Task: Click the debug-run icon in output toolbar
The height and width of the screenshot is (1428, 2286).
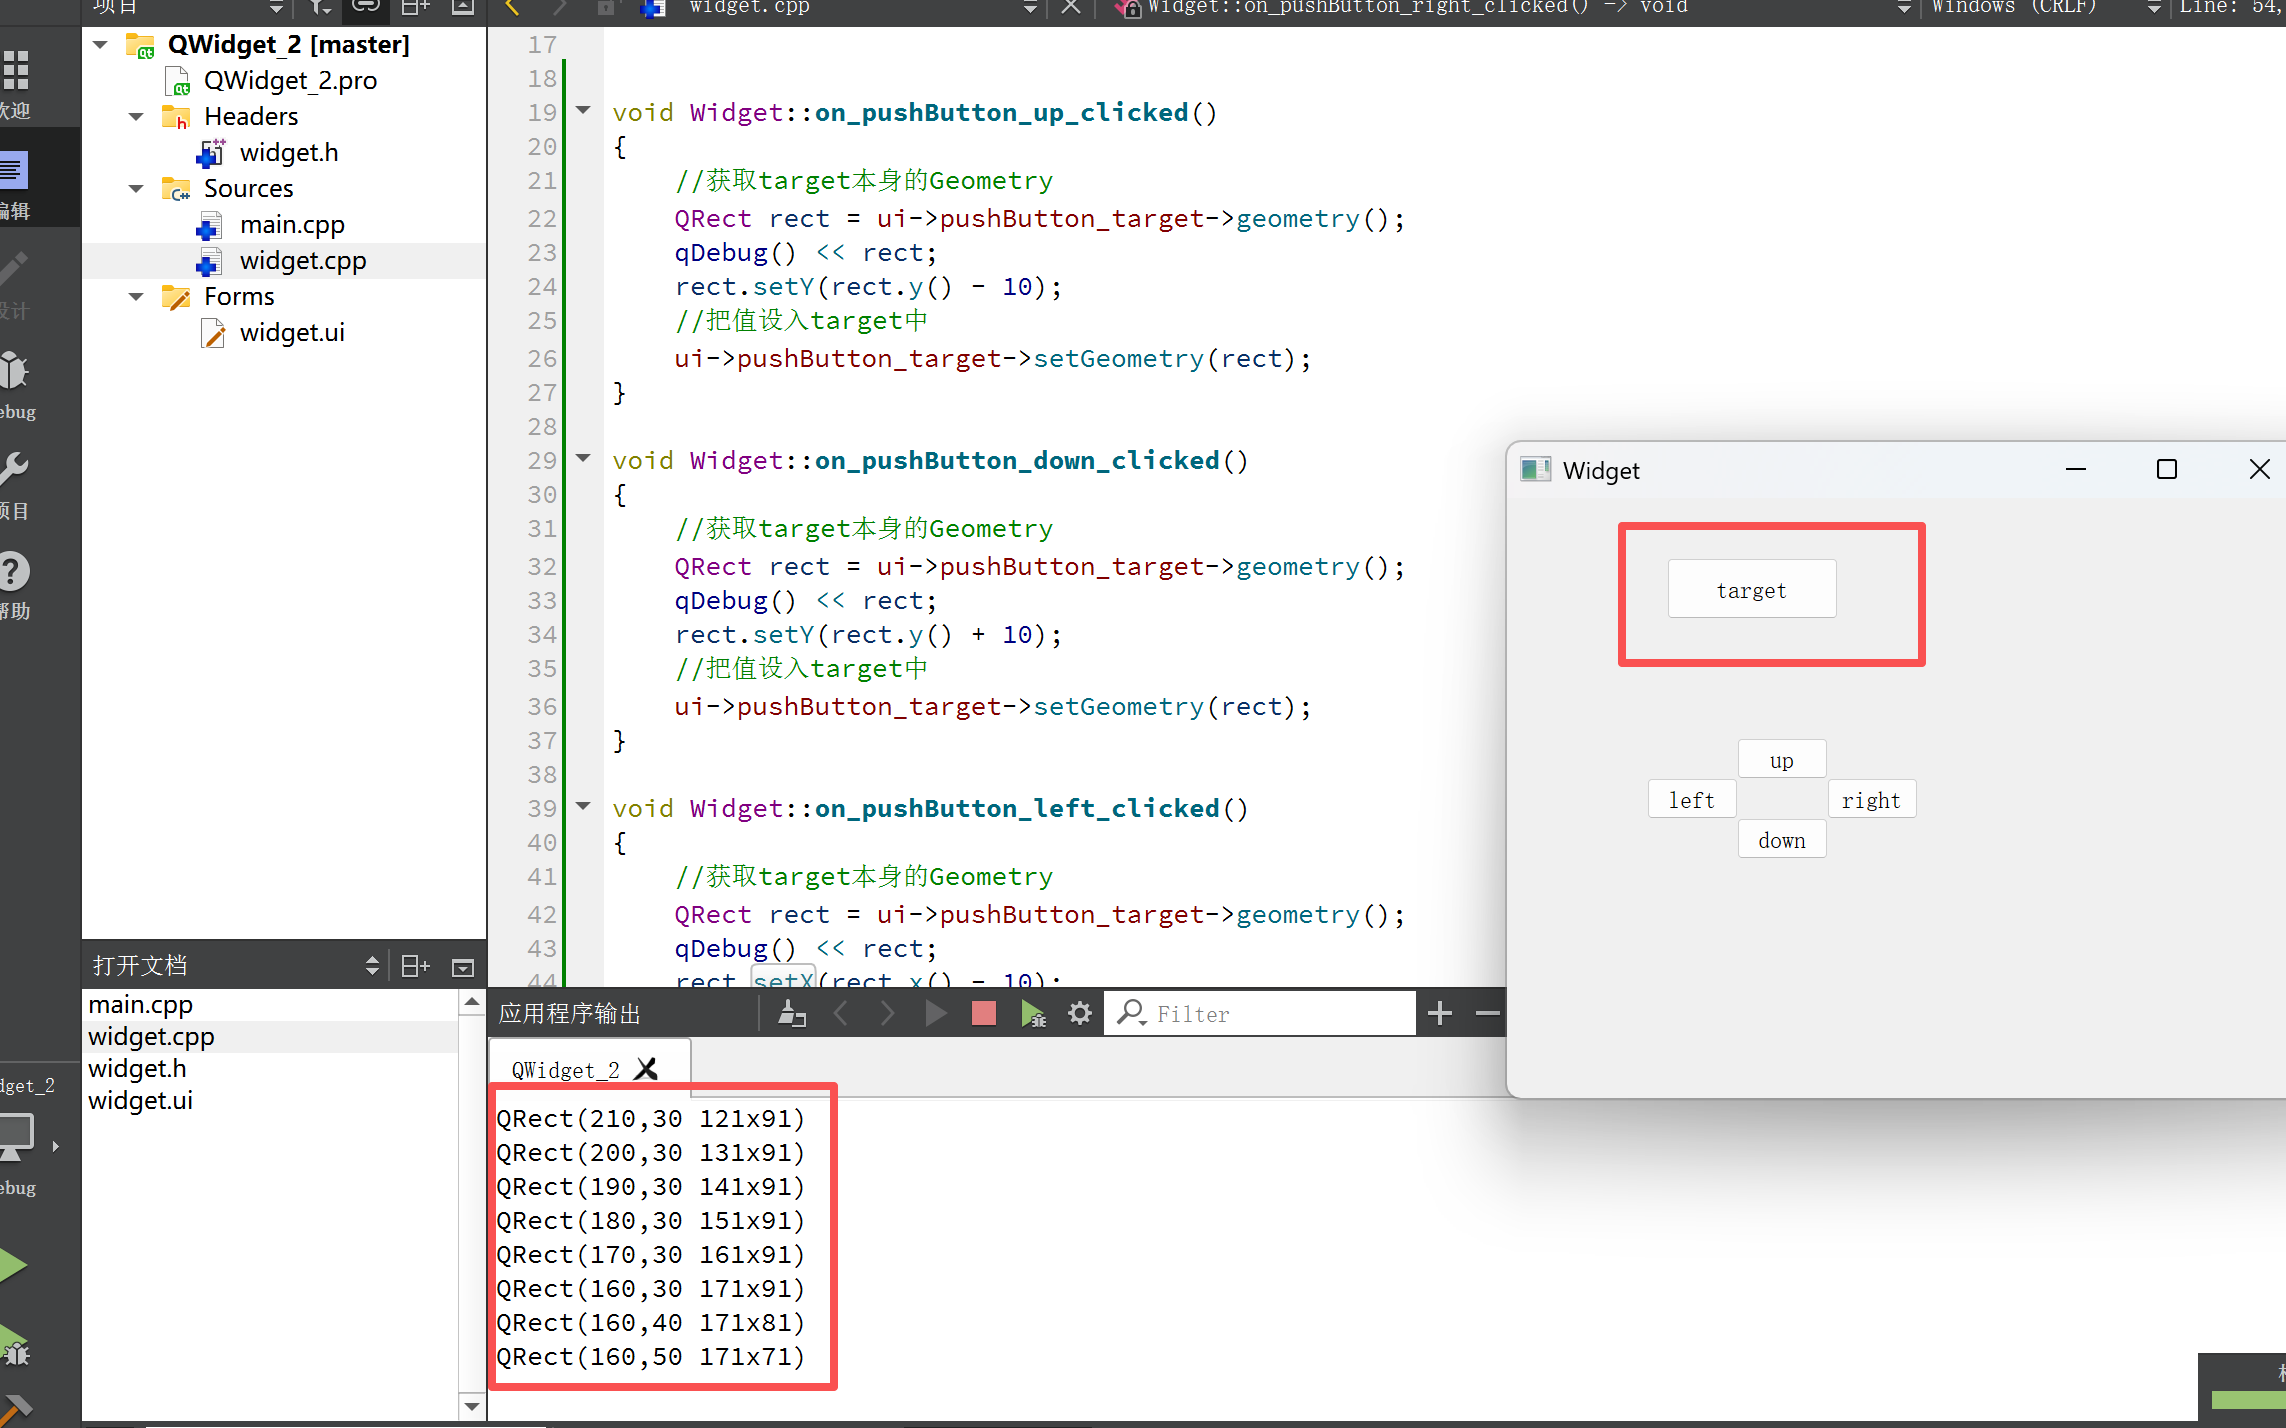Action: 1033,1014
